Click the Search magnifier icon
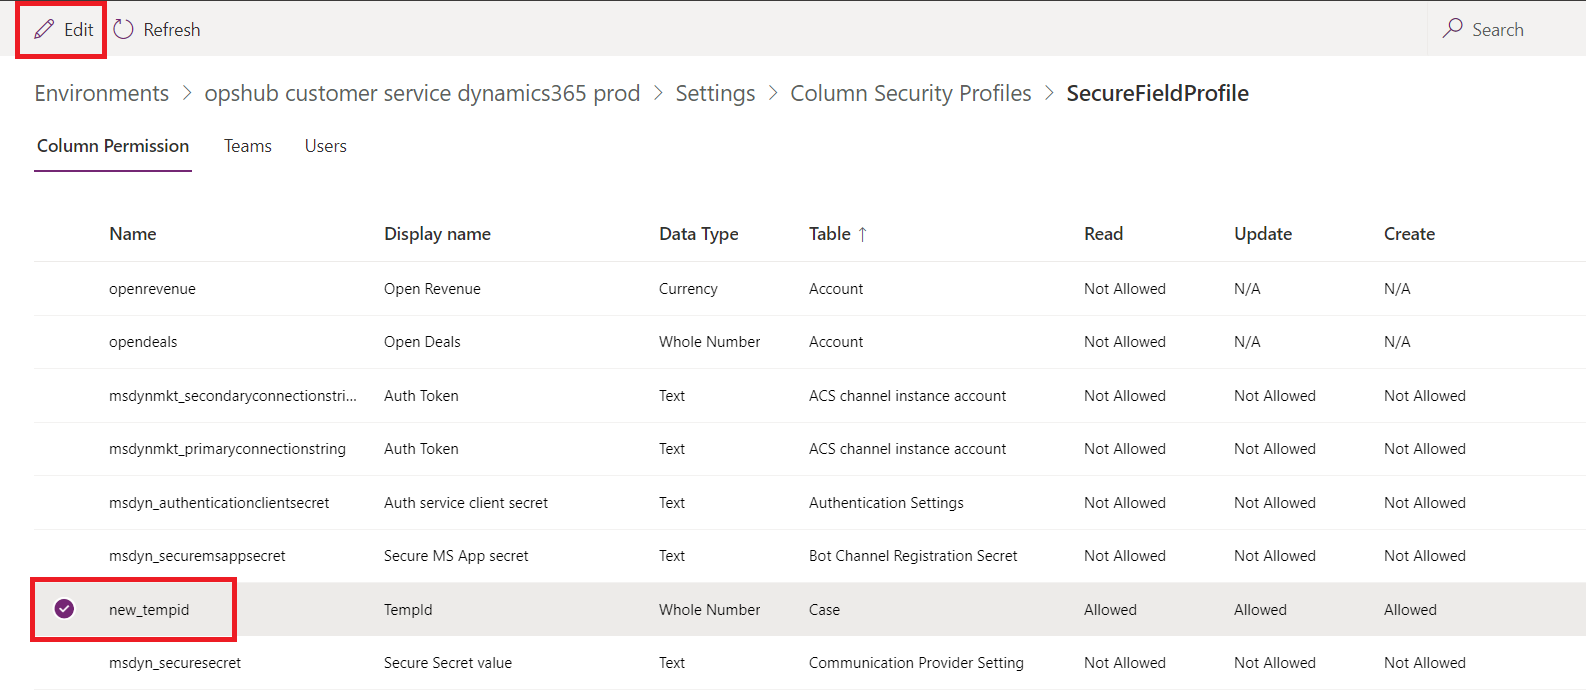 click(1452, 29)
